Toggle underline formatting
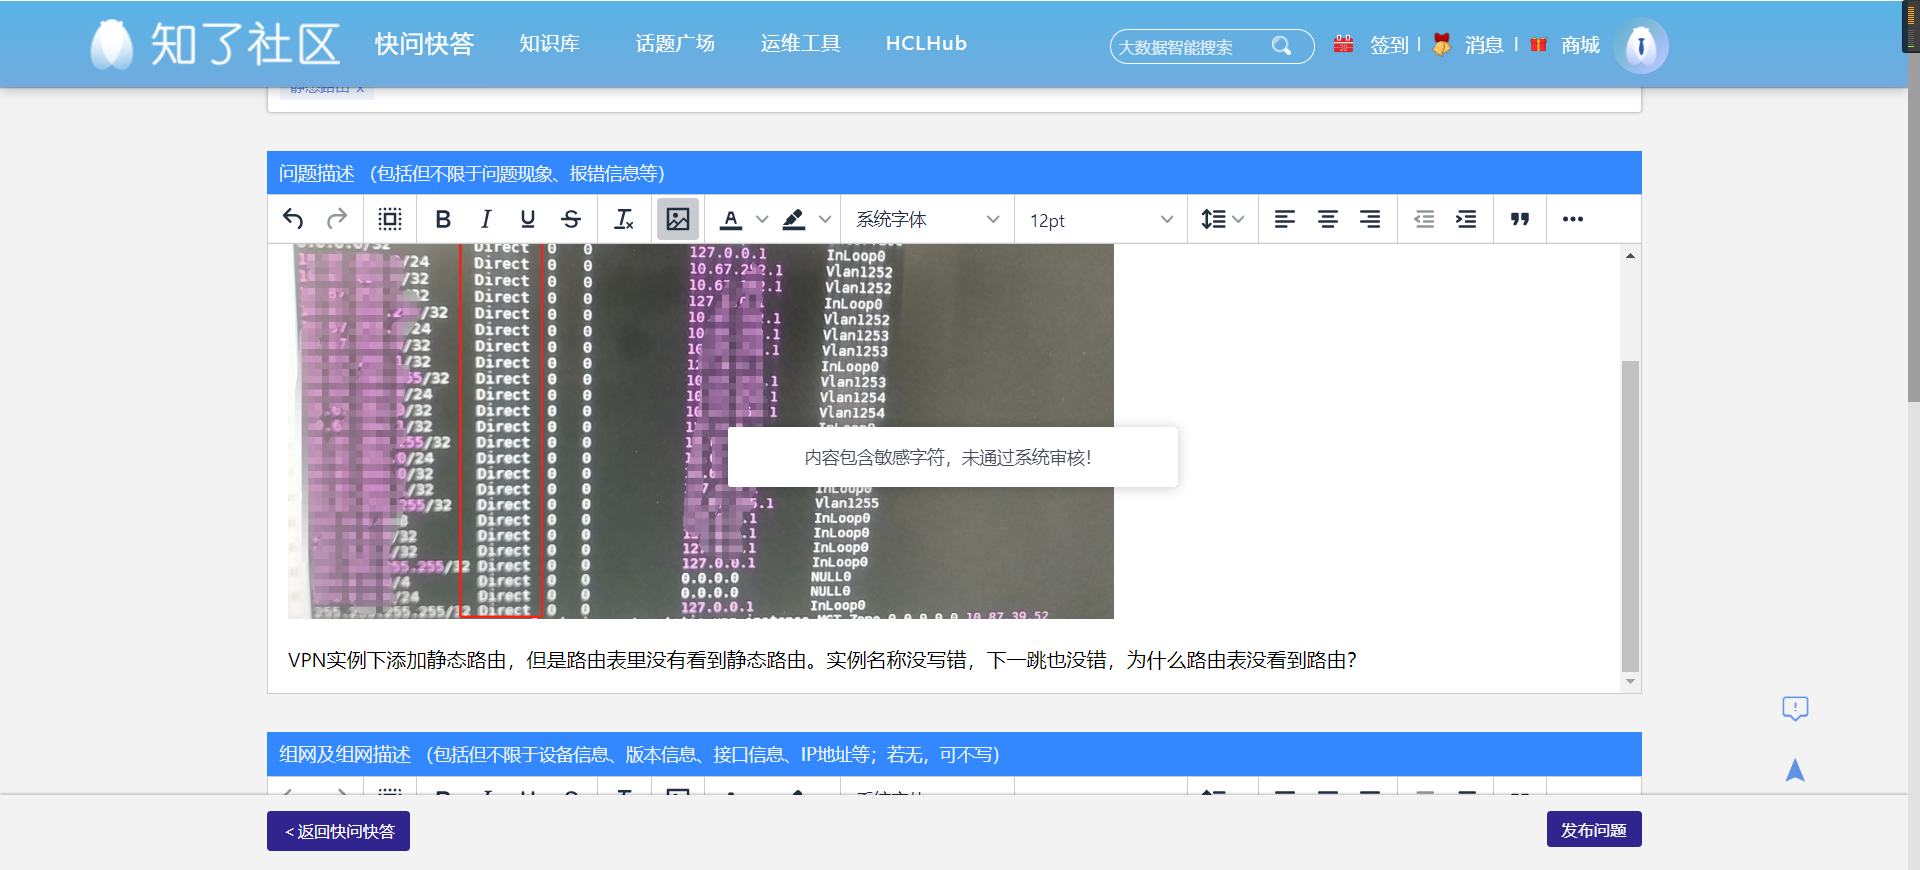1920x870 pixels. 528,219
